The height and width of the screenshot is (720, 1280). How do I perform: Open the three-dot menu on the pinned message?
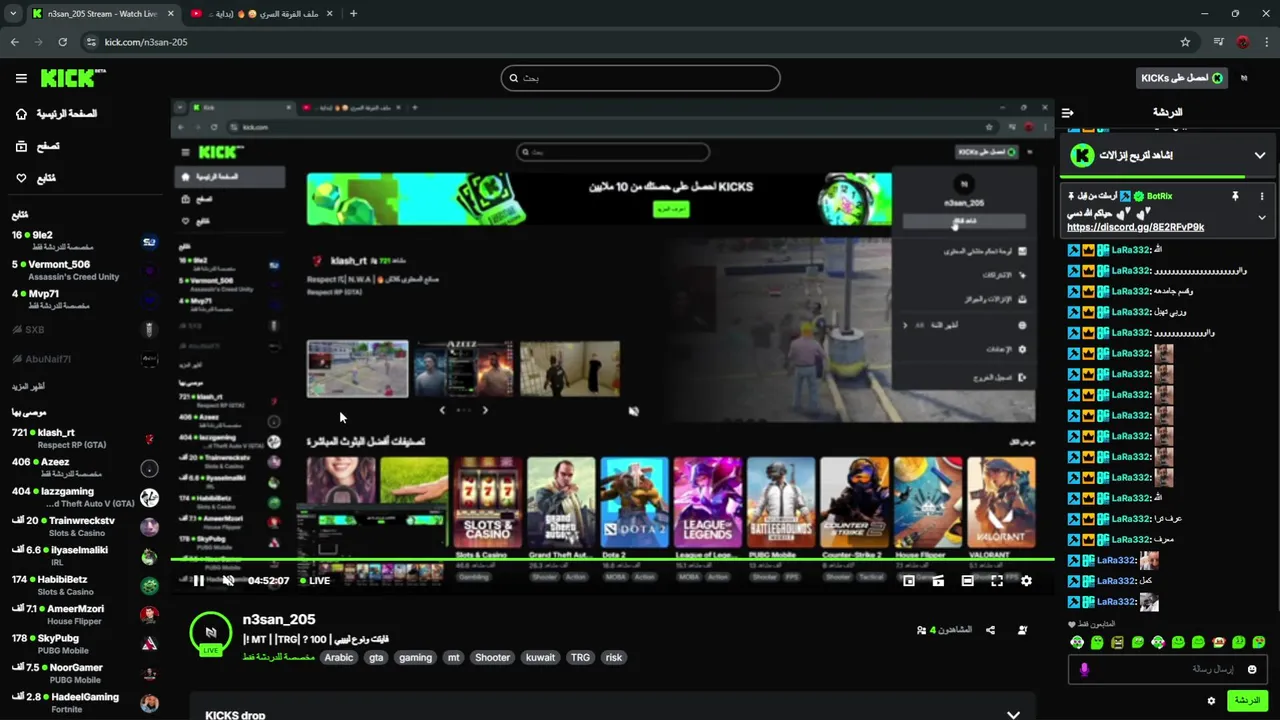tap(1262, 196)
